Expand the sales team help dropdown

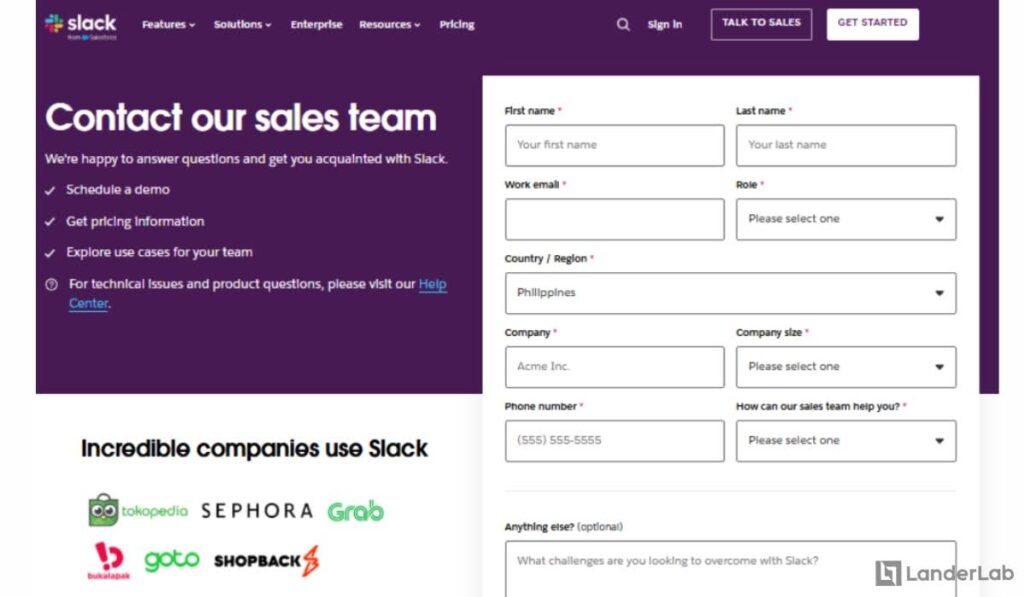point(845,440)
